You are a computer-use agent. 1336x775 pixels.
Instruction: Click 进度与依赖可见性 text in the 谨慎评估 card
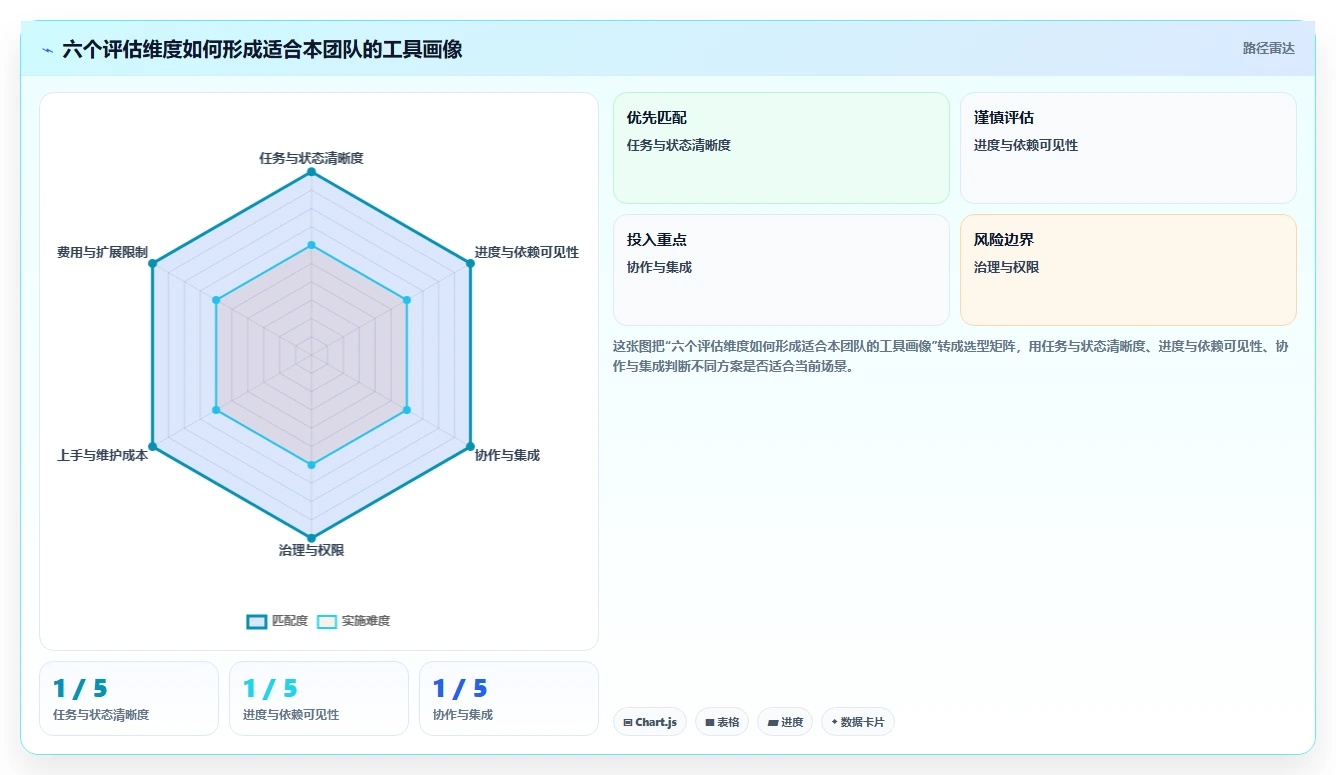[1026, 145]
